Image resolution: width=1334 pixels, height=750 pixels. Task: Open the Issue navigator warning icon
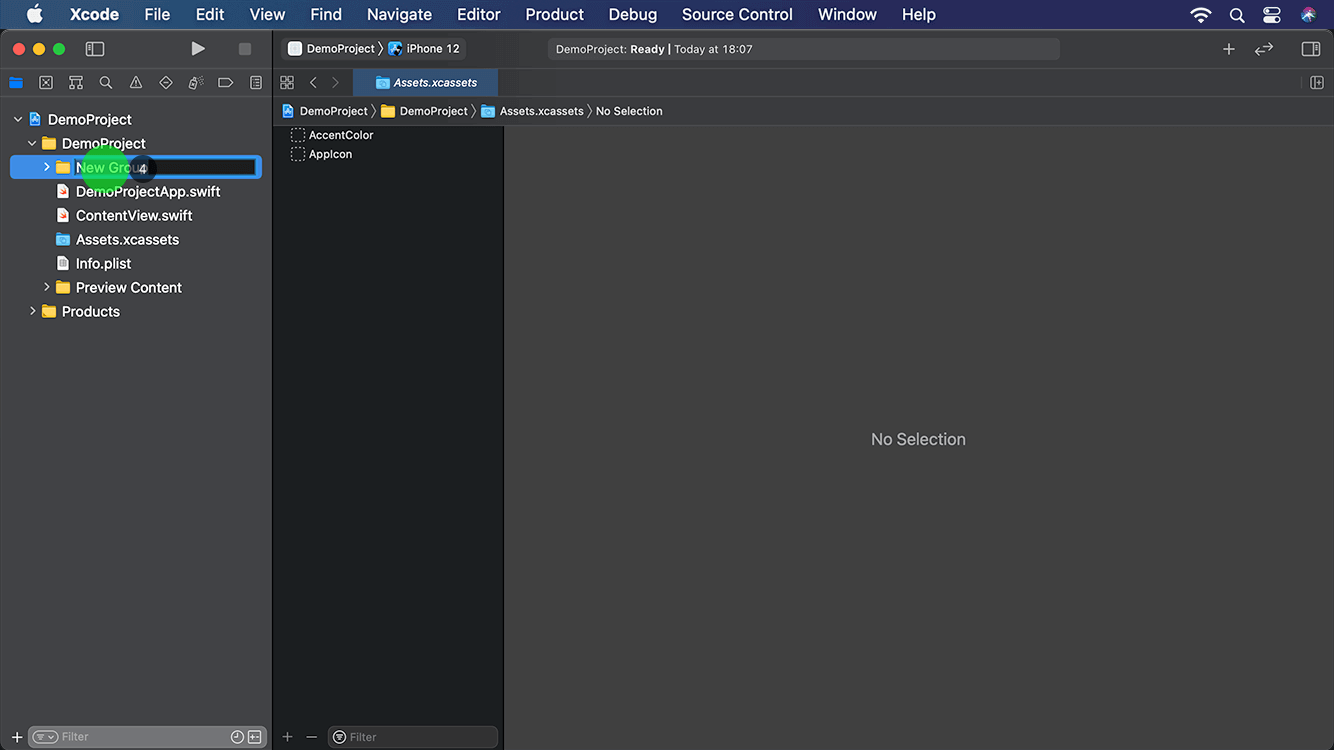click(x=136, y=83)
